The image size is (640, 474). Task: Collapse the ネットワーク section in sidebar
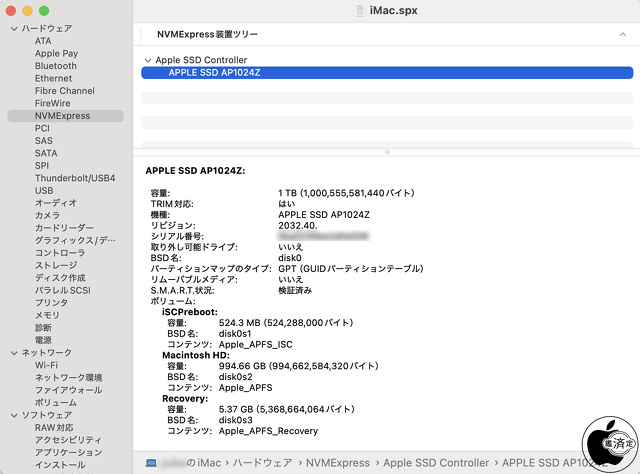(x=14, y=353)
